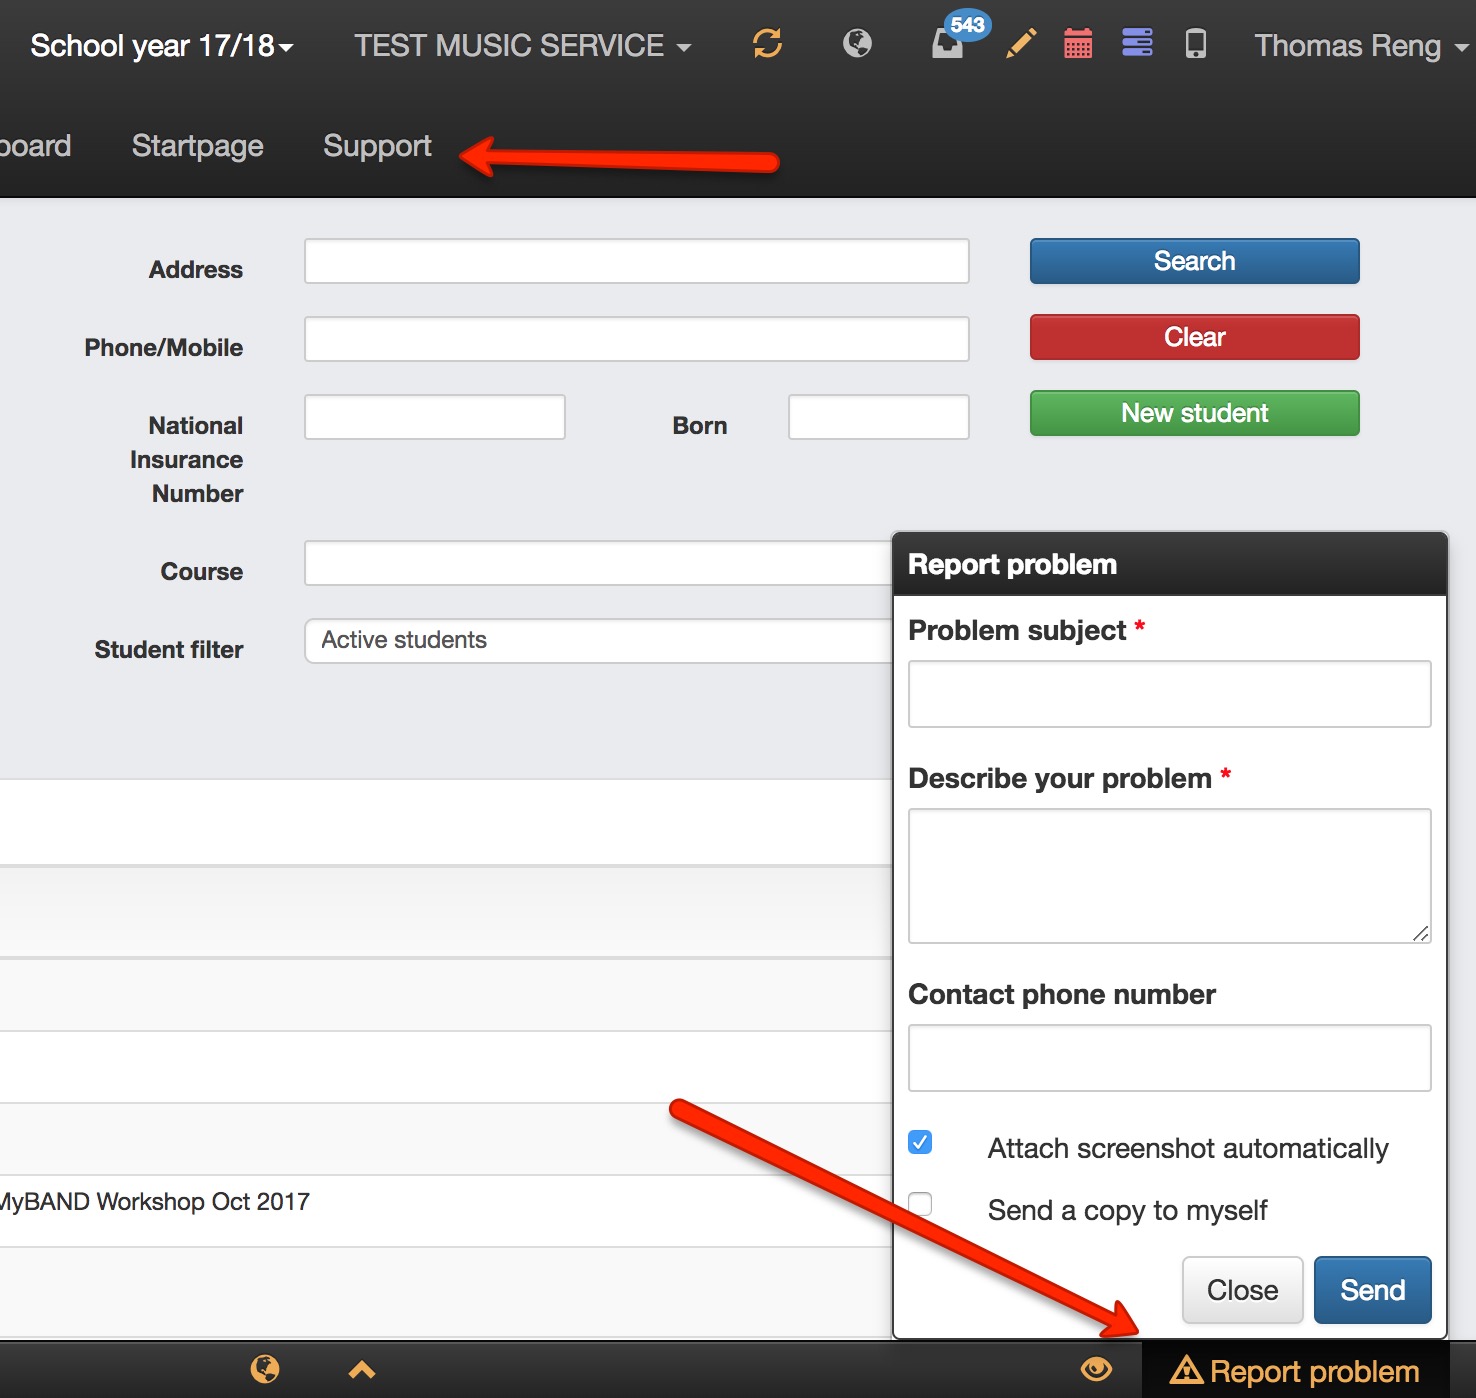Click the orange refresh/sync icon

pos(766,44)
